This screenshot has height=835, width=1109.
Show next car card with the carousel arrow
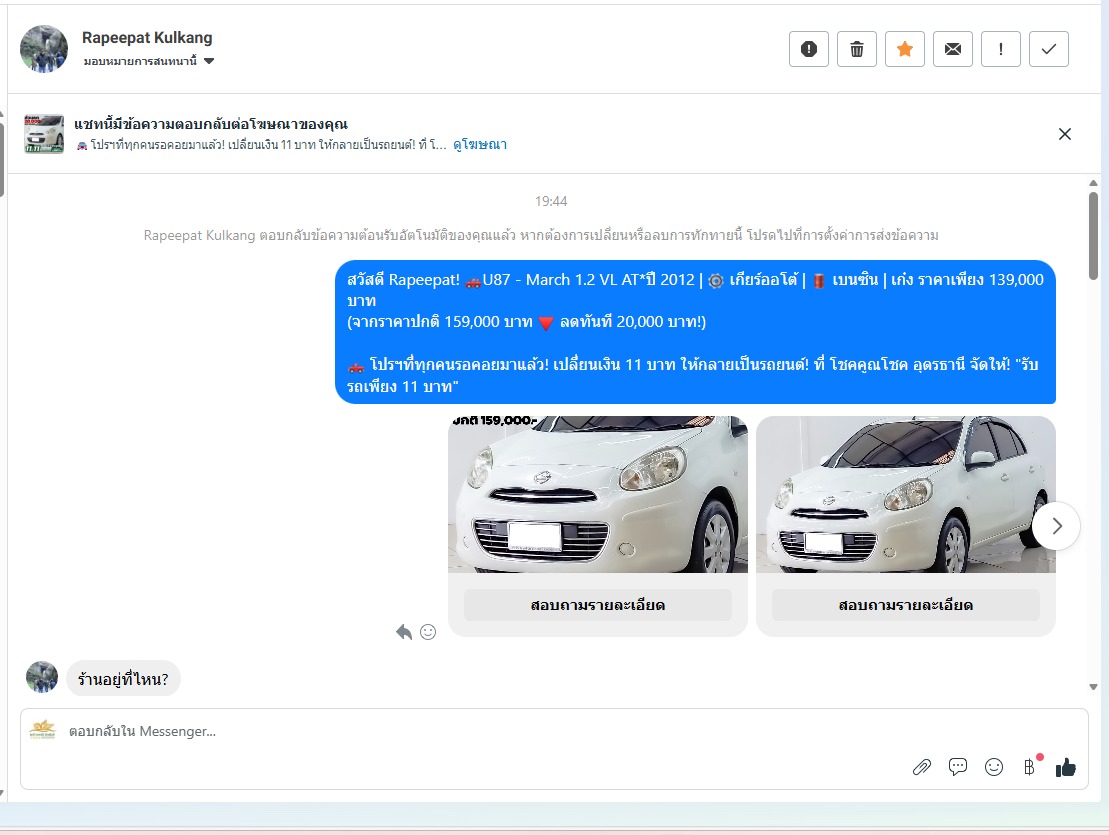click(x=1056, y=525)
